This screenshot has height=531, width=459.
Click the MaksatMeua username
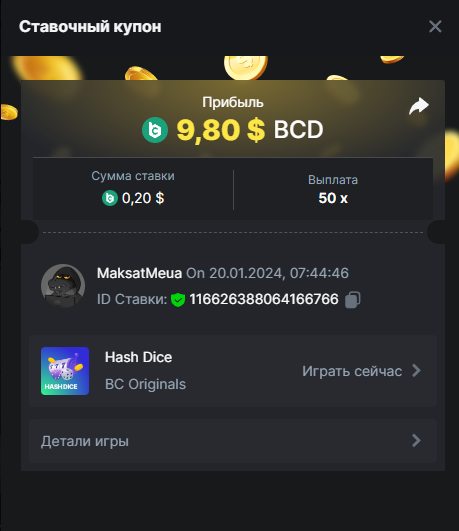point(139,273)
